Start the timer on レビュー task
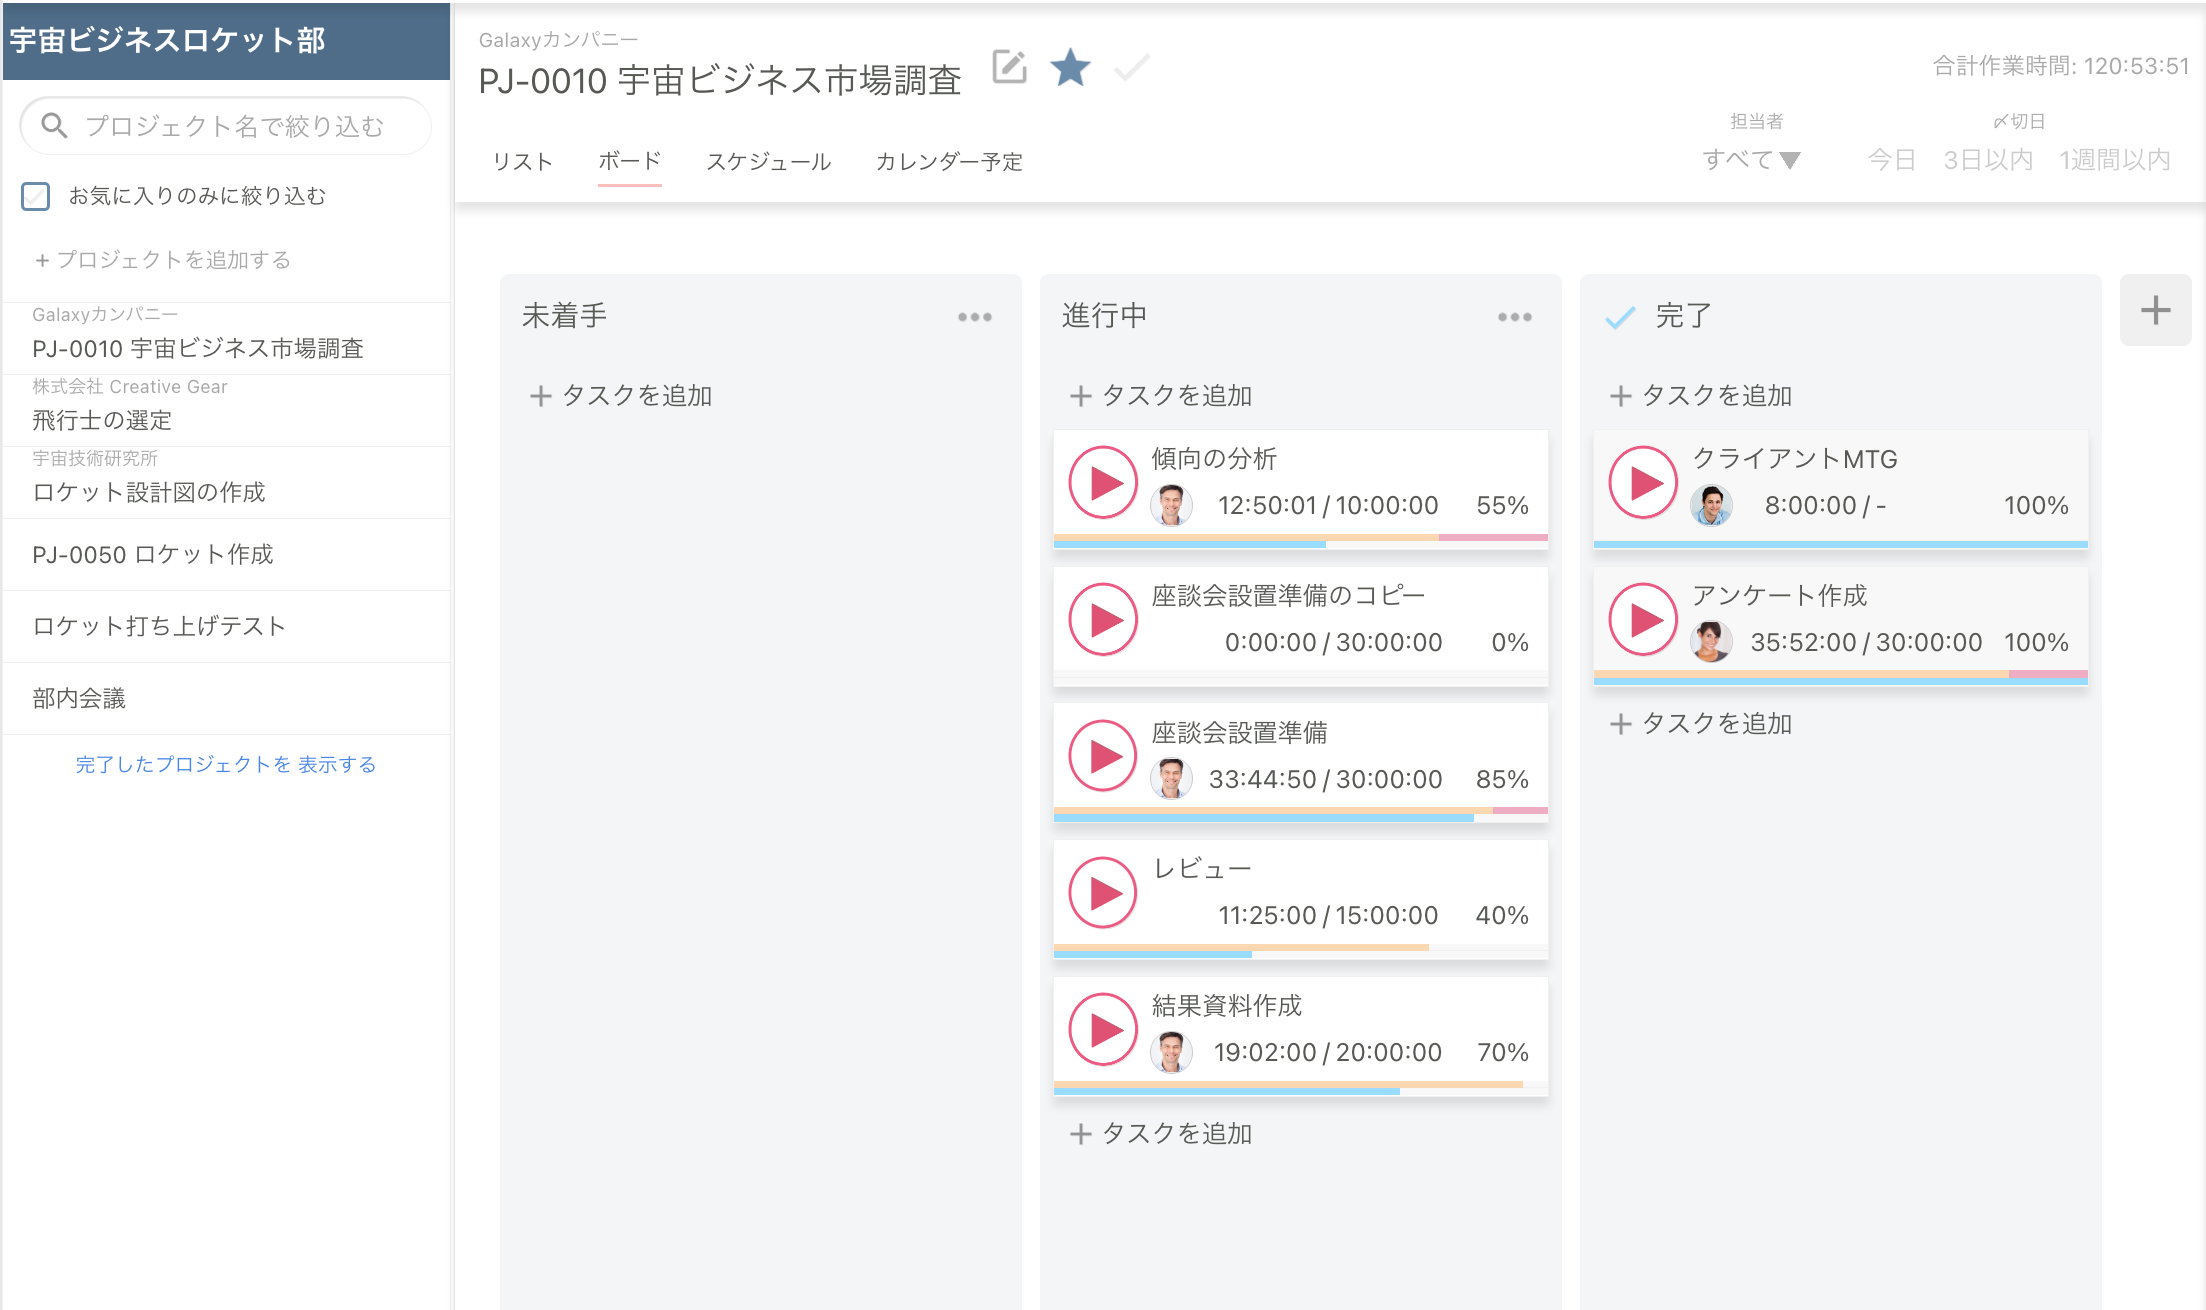2206x1310 pixels. [1103, 892]
